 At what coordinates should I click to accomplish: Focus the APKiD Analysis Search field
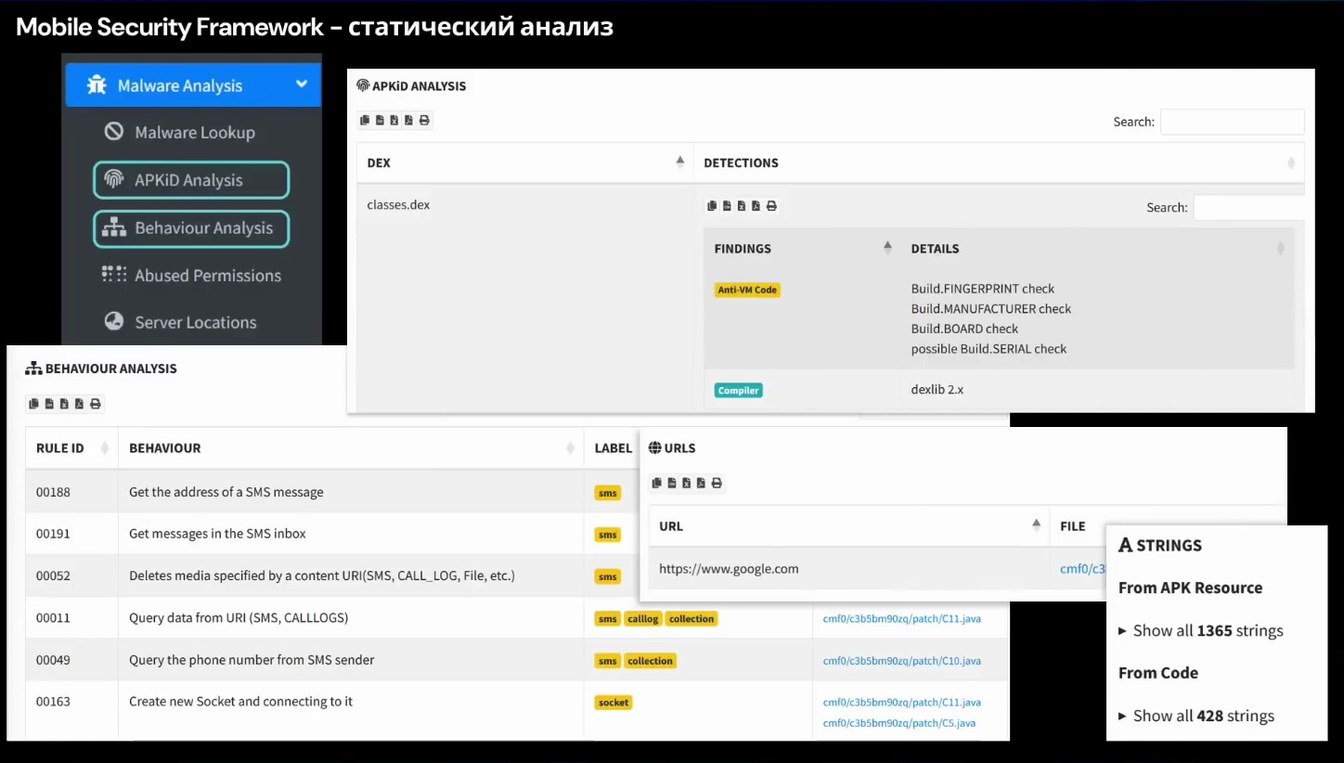click(1232, 122)
